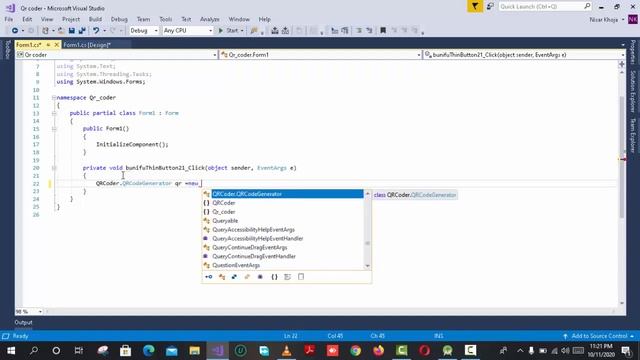Open the File menu
Image resolution: width=640 pixels, height=360 pixels.
9,19
